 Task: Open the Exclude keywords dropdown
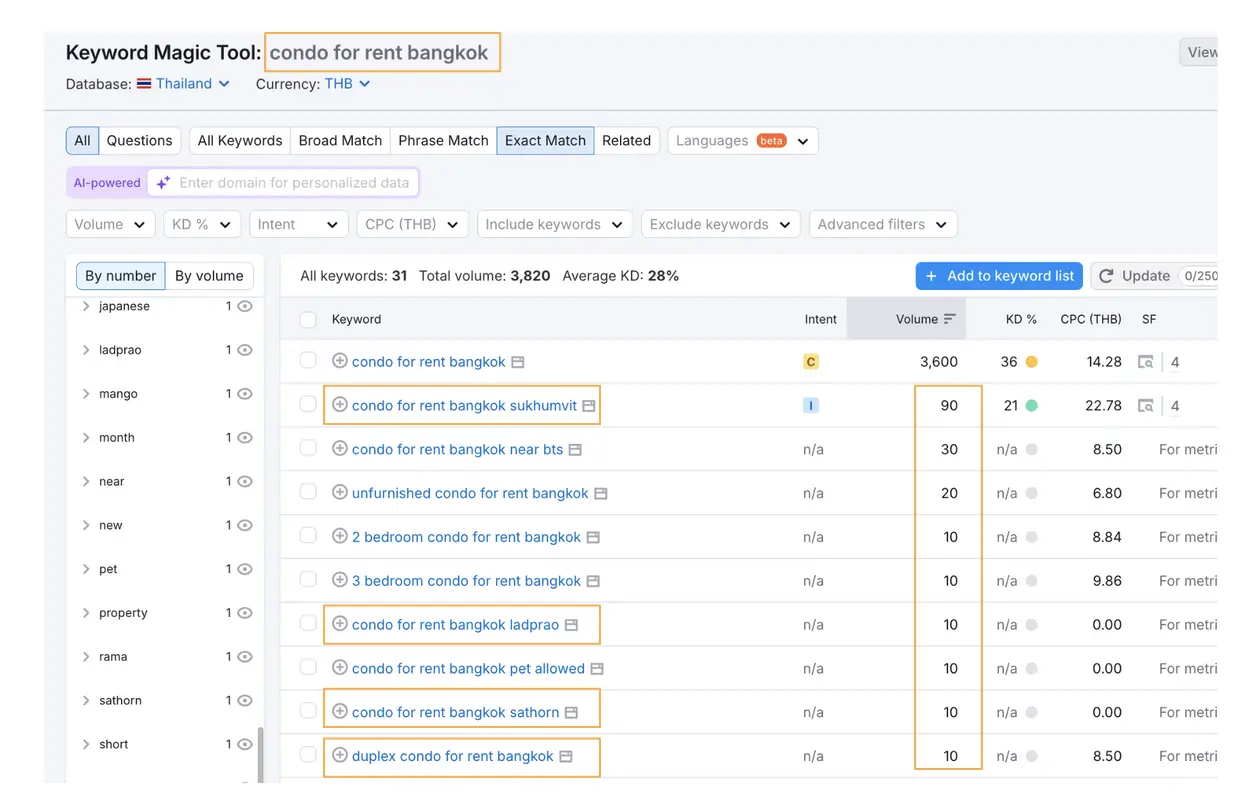coord(721,224)
